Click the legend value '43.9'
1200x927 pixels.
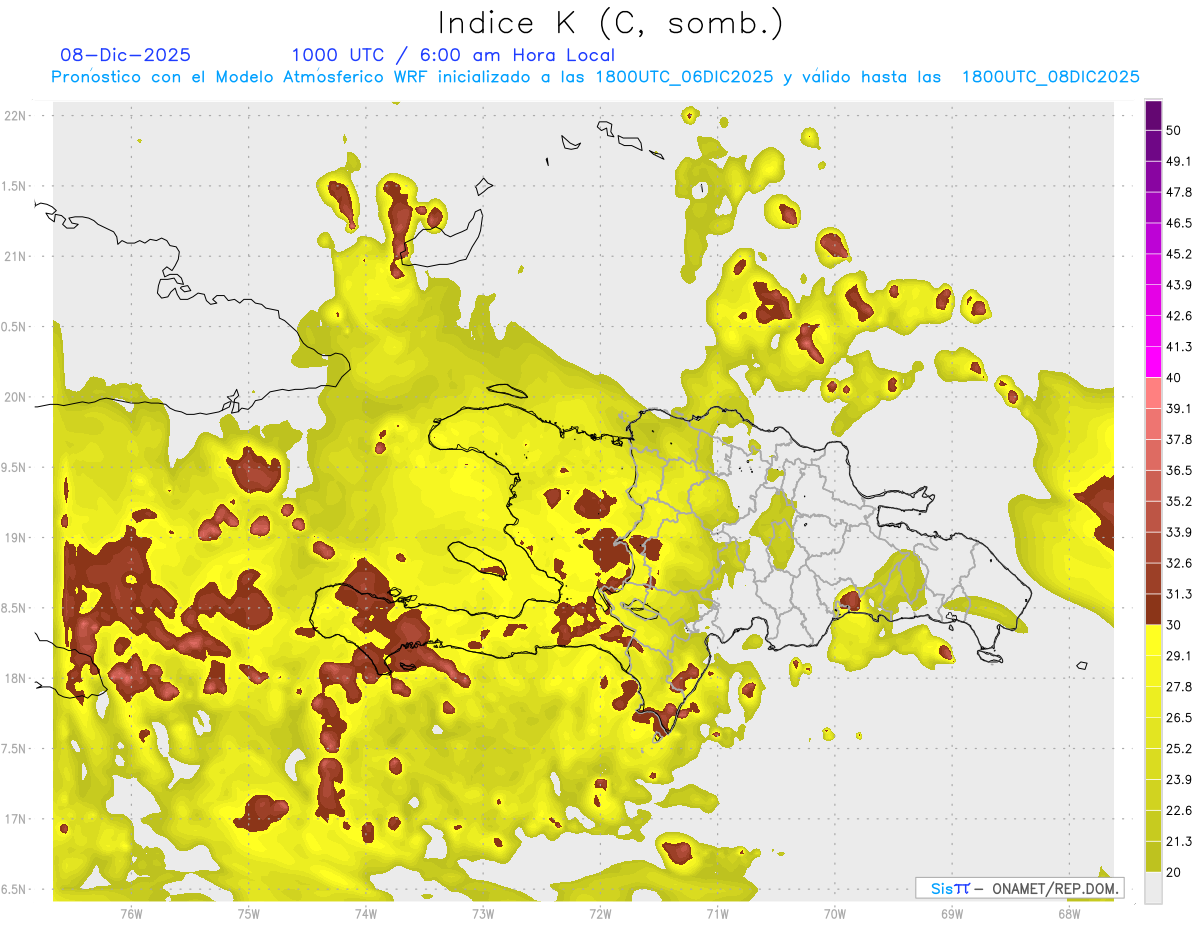pyautogui.click(x=1179, y=285)
